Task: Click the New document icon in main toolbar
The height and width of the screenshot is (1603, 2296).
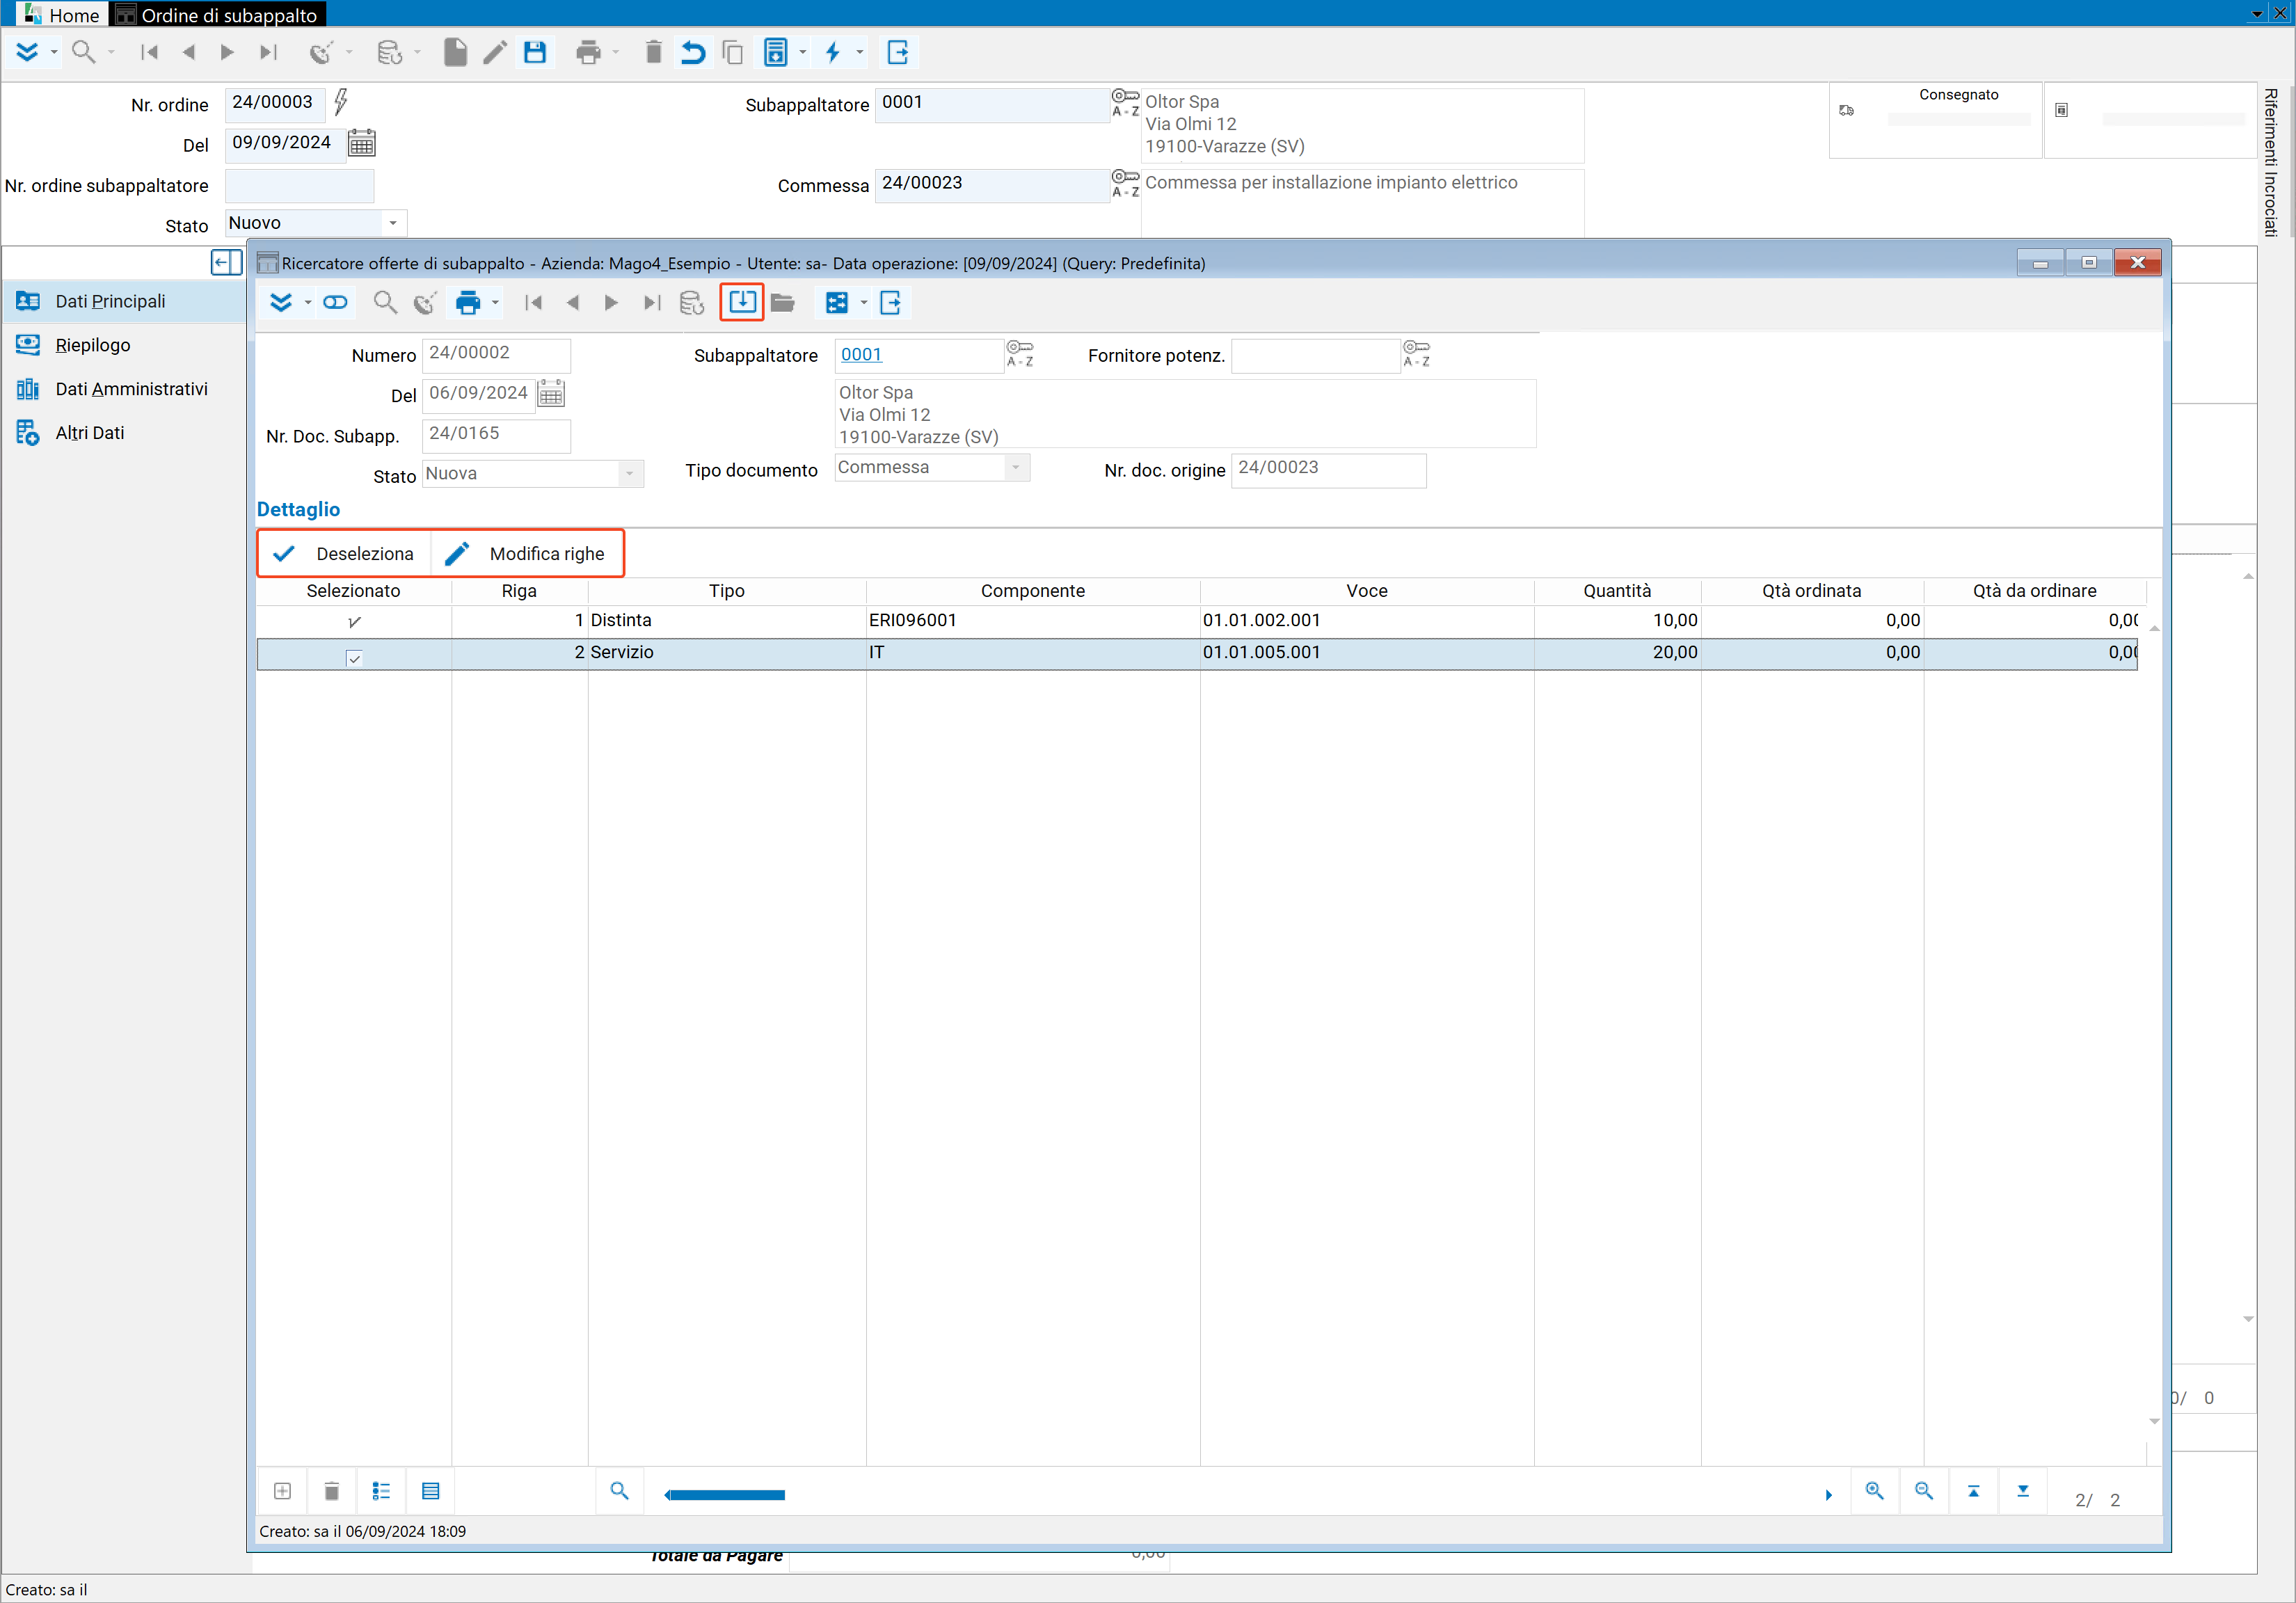Action: click(455, 52)
